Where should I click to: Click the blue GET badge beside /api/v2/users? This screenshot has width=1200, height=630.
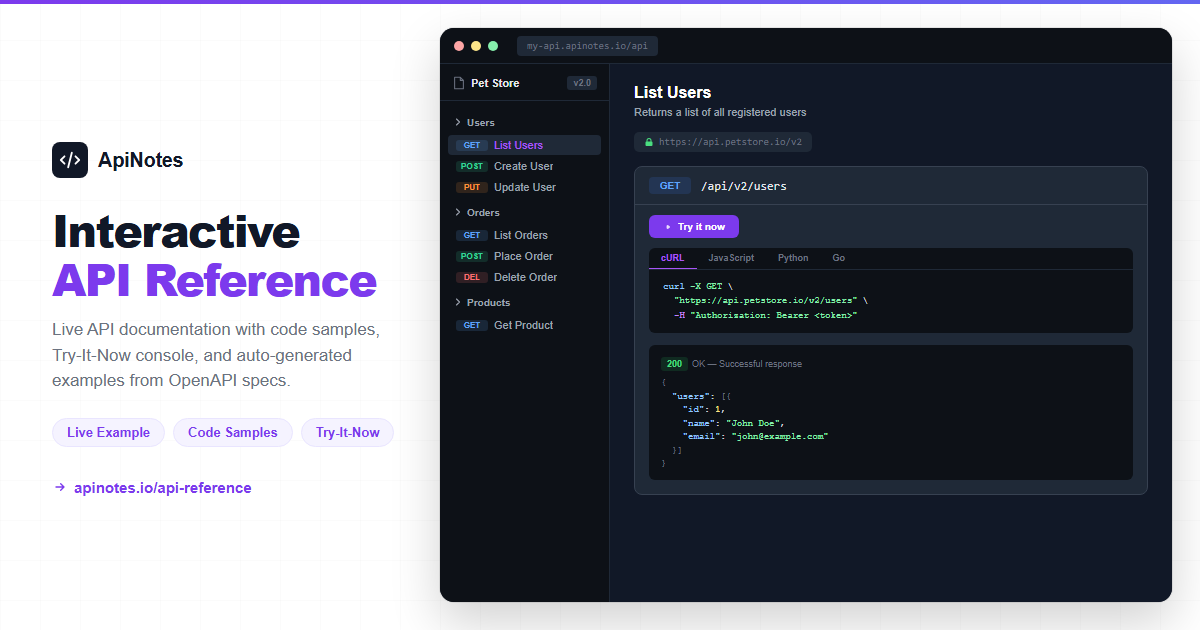pos(670,186)
